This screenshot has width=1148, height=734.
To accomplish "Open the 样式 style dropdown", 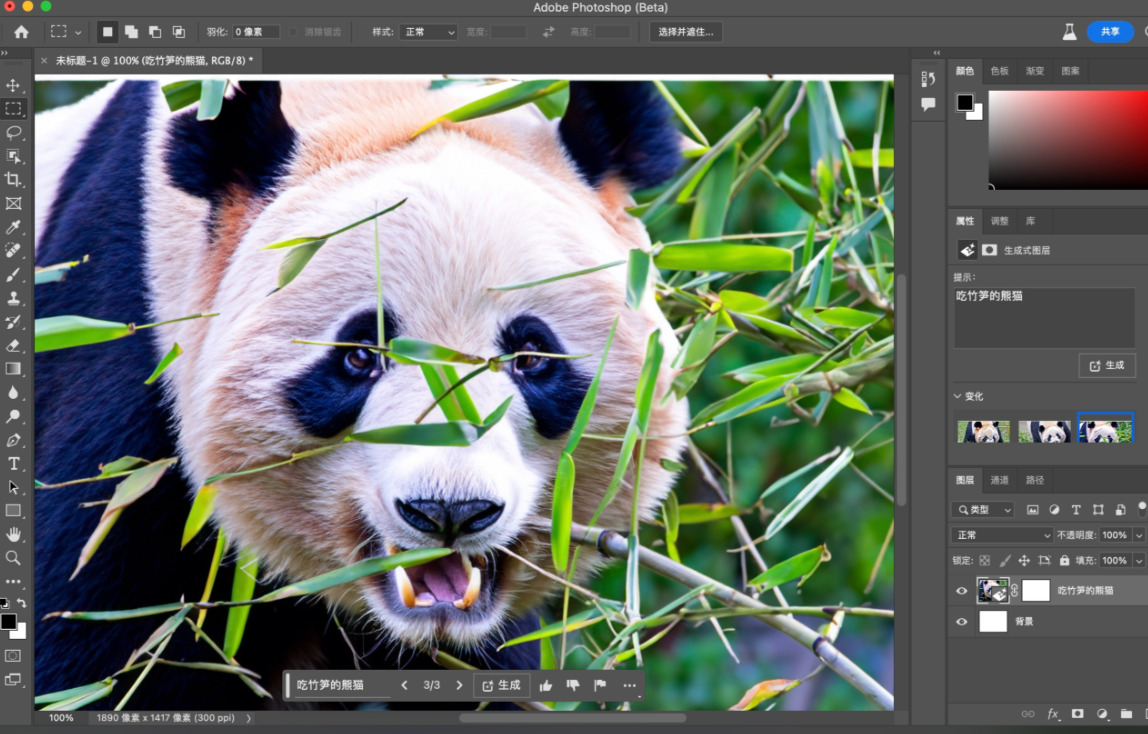I will coord(428,32).
